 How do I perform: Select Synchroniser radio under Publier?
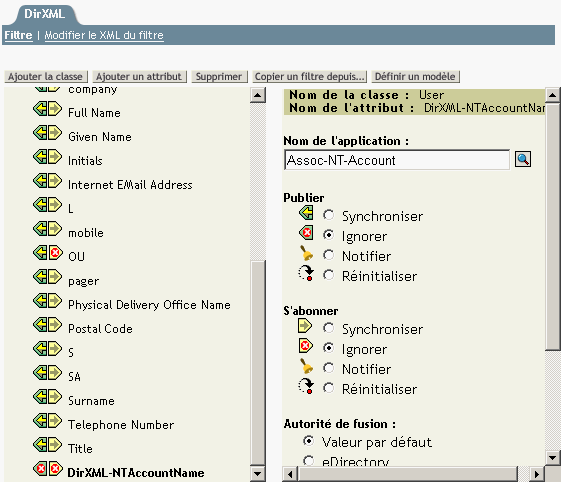328,215
